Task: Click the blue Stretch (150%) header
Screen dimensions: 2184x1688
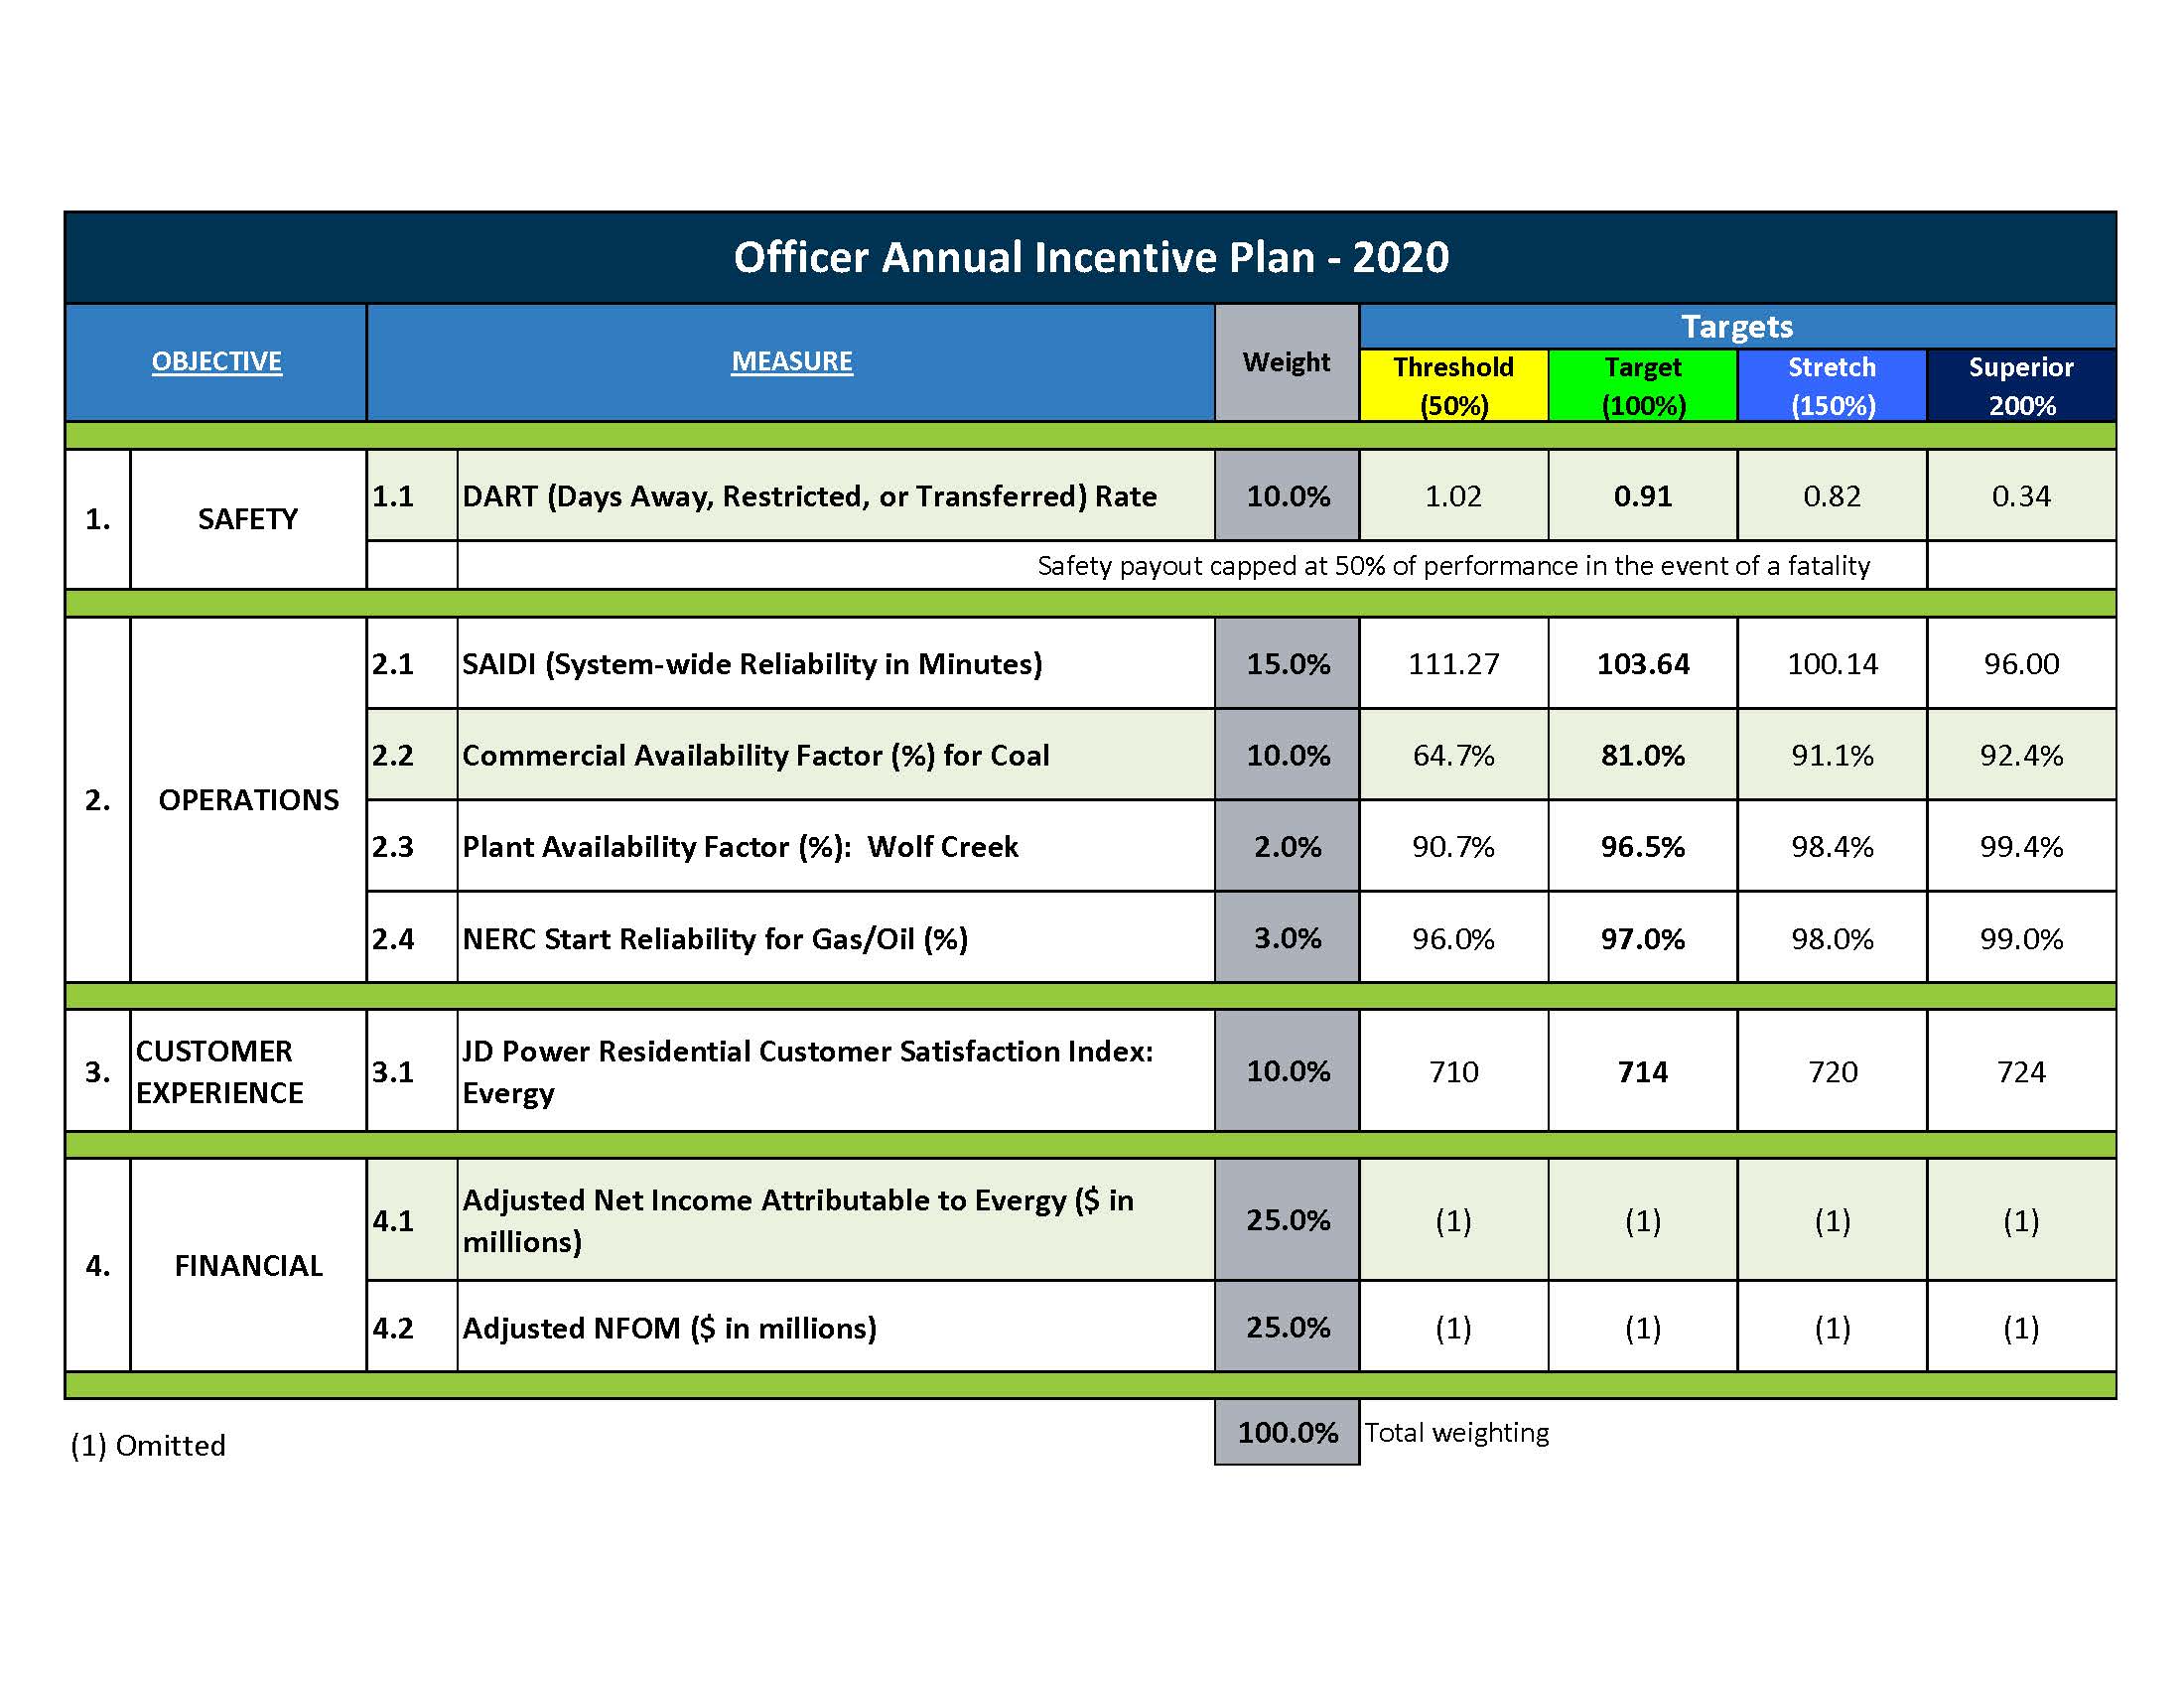Action: [1831, 385]
